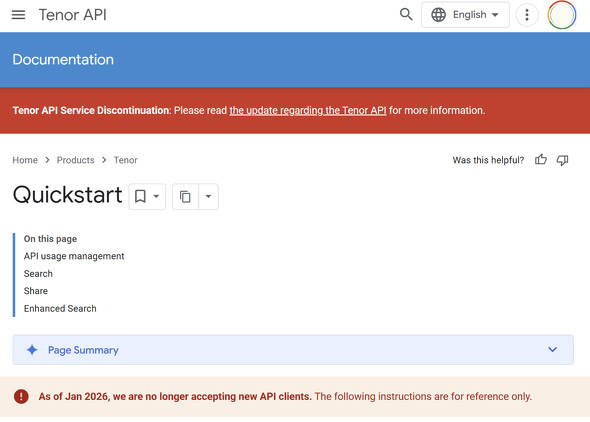The image size is (590, 422).
Task: Open the three-dot more options menu
Action: 527,15
